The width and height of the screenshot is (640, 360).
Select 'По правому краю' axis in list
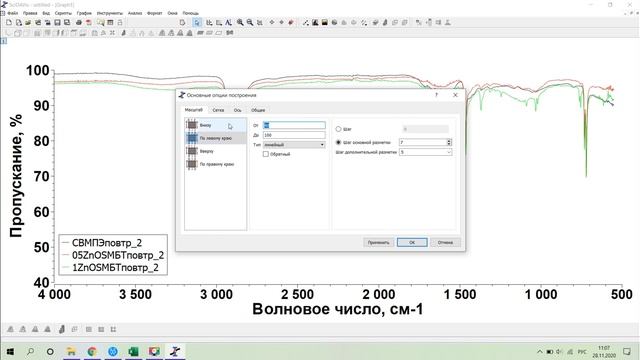216,164
